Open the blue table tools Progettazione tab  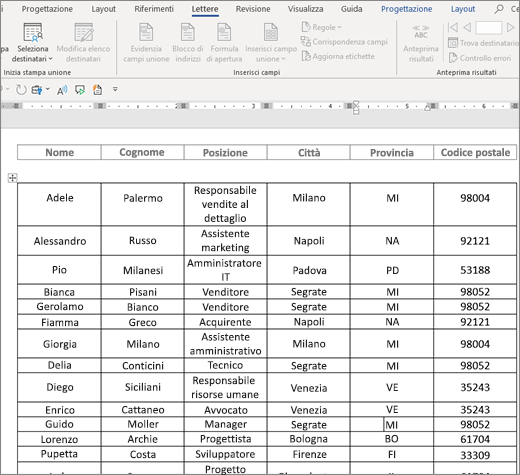tap(407, 9)
